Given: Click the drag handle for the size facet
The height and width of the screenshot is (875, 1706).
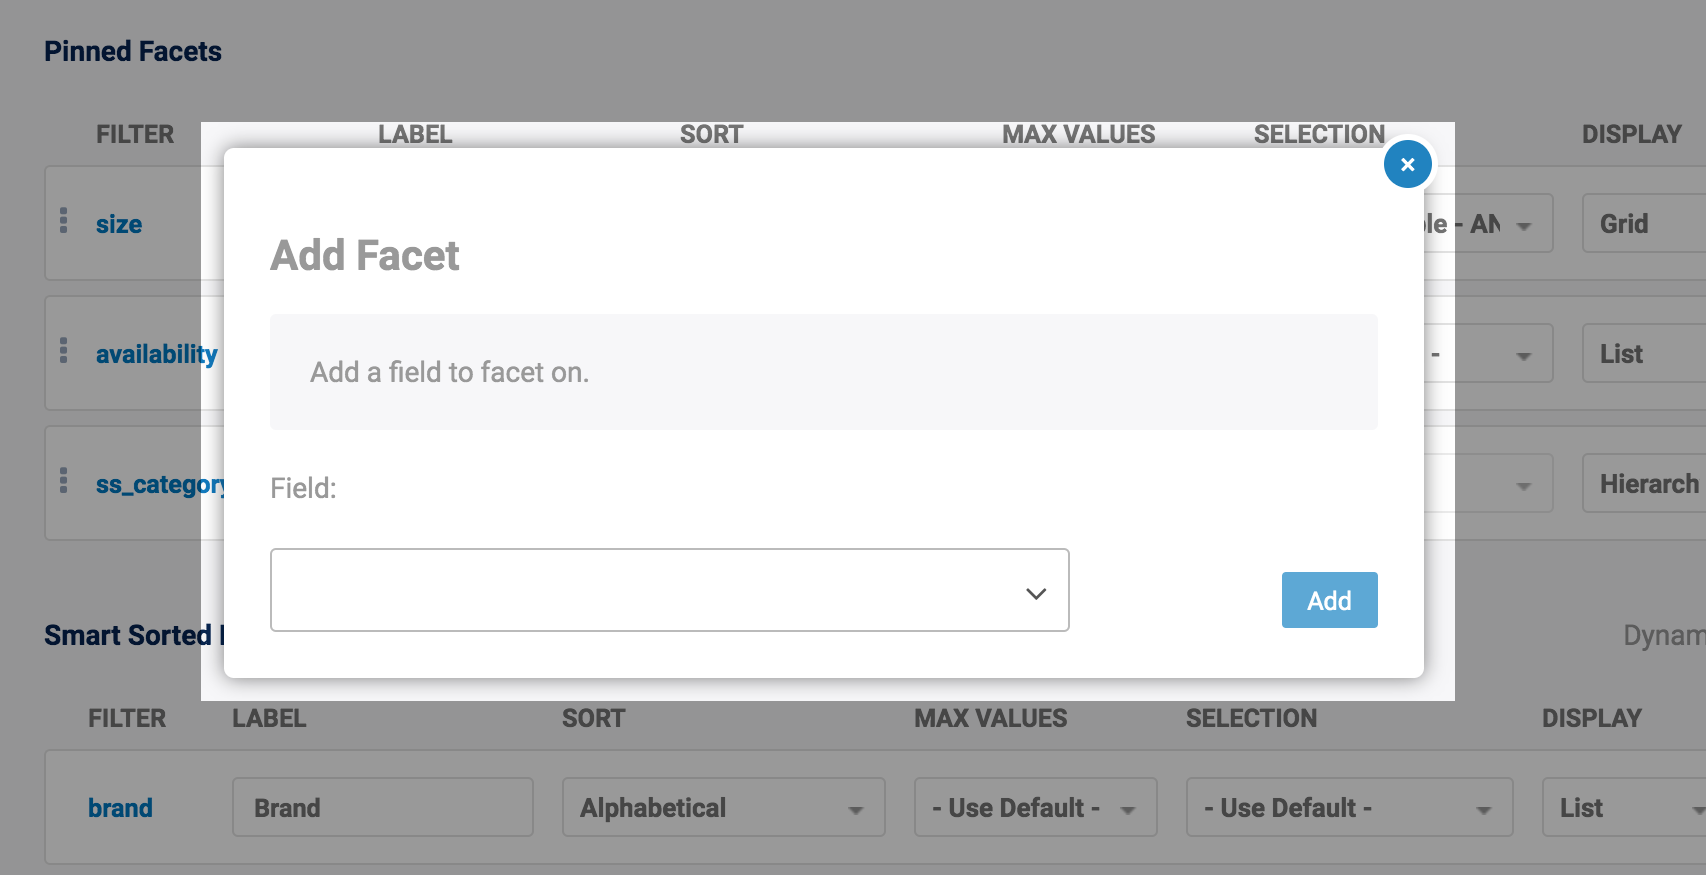Looking at the screenshot, I should [64, 221].
